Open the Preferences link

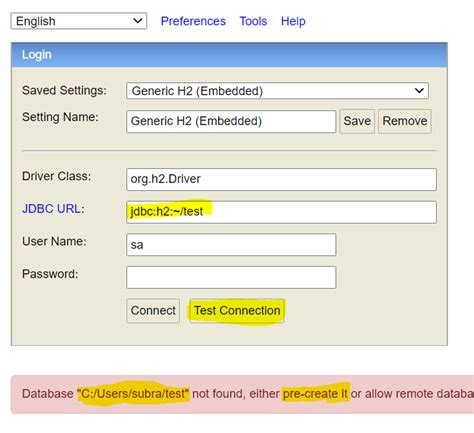pyautogui.click(x=193, y=21)
